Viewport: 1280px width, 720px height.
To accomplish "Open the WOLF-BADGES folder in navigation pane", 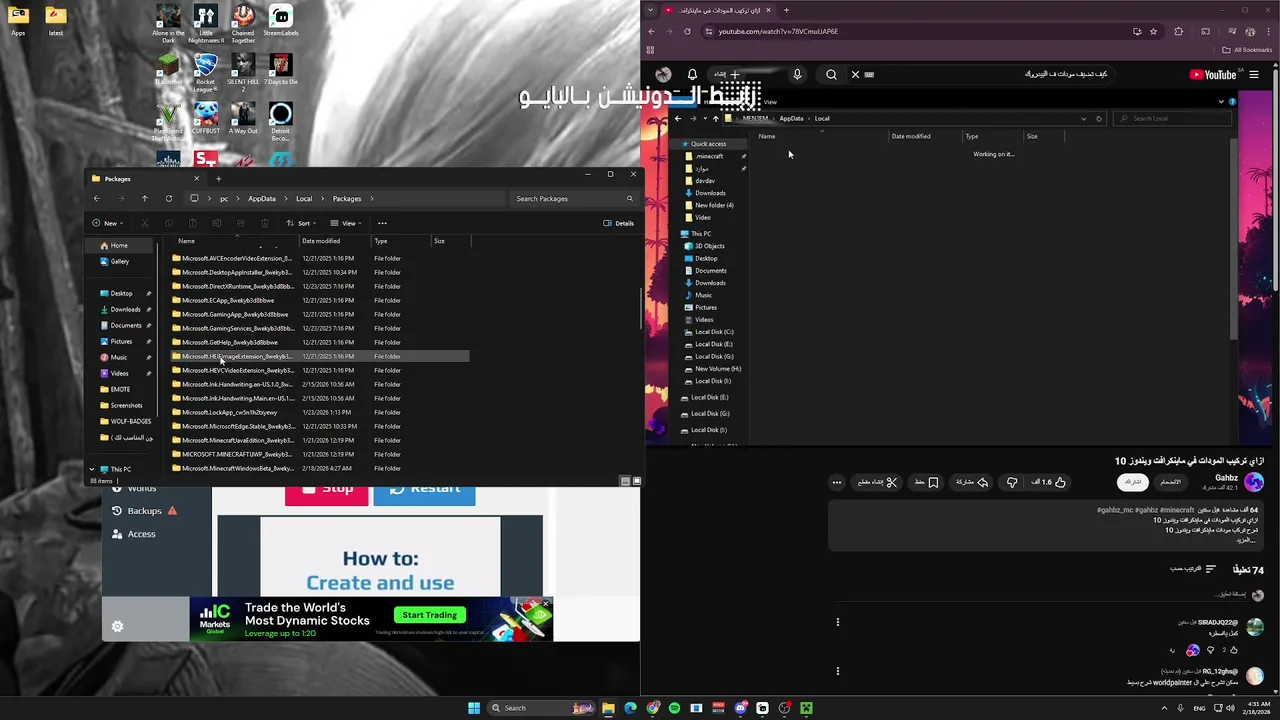I will (x=130, y=421).
